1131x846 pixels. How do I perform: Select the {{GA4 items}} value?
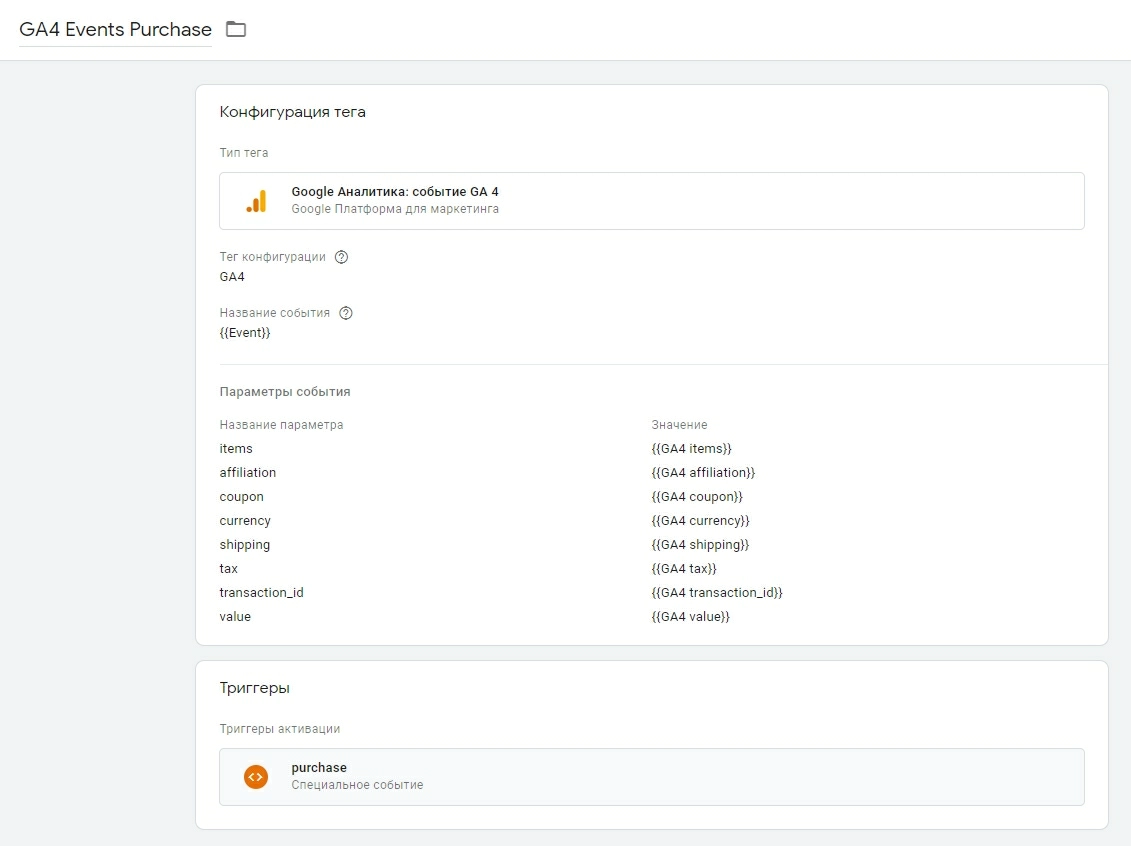pyautogui.click(x=691, y=449)
